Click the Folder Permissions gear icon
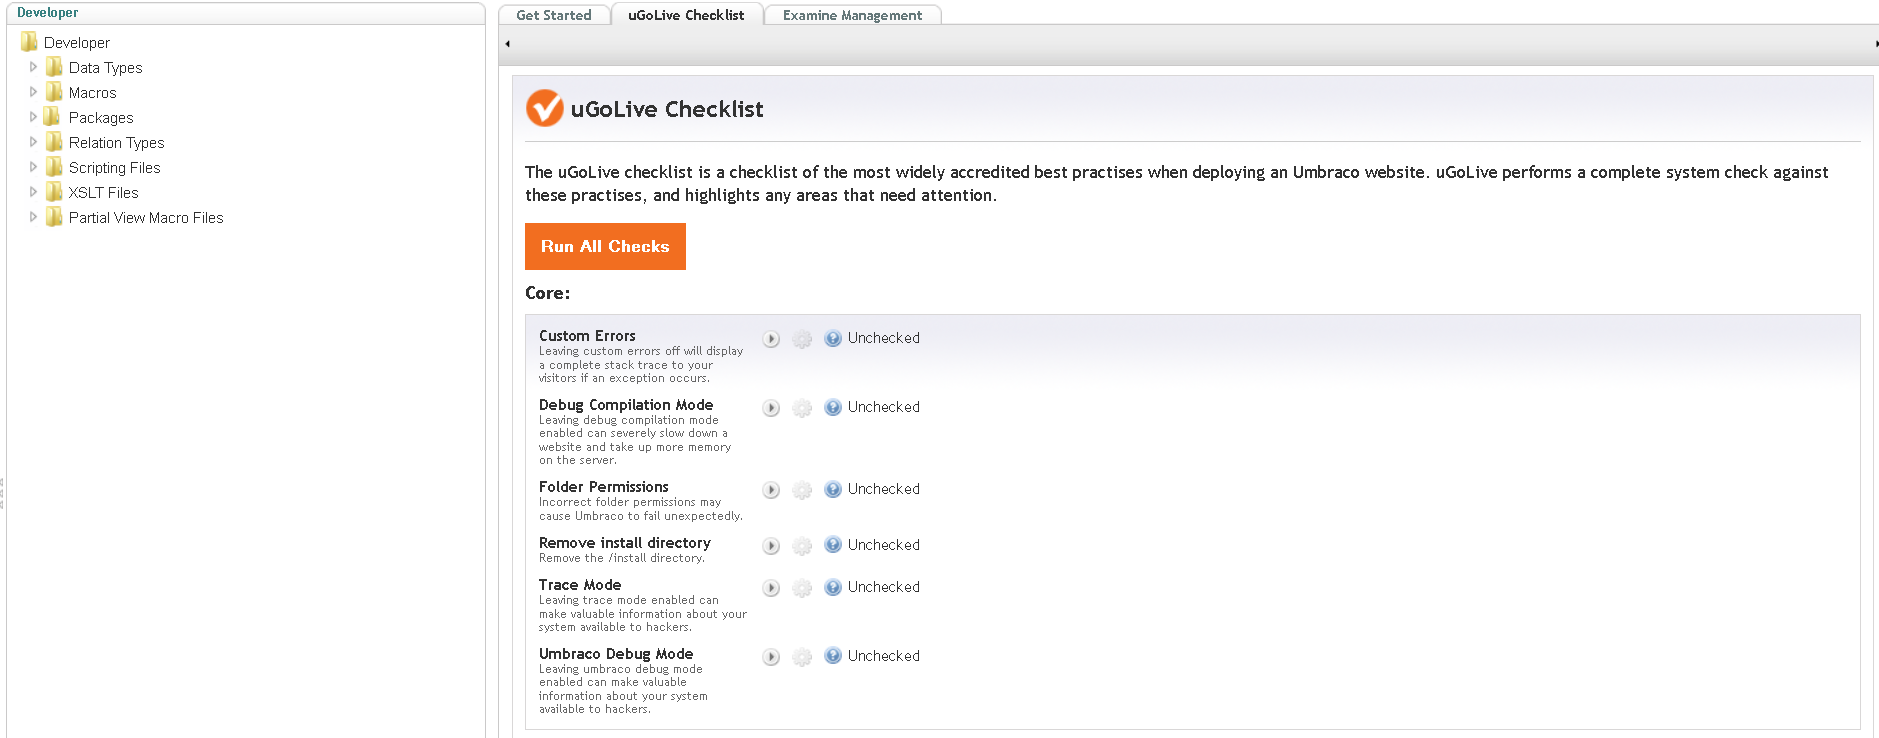The height and width of the screenshot is (738, 1879). pyautogui.click(x=802, y=490)
